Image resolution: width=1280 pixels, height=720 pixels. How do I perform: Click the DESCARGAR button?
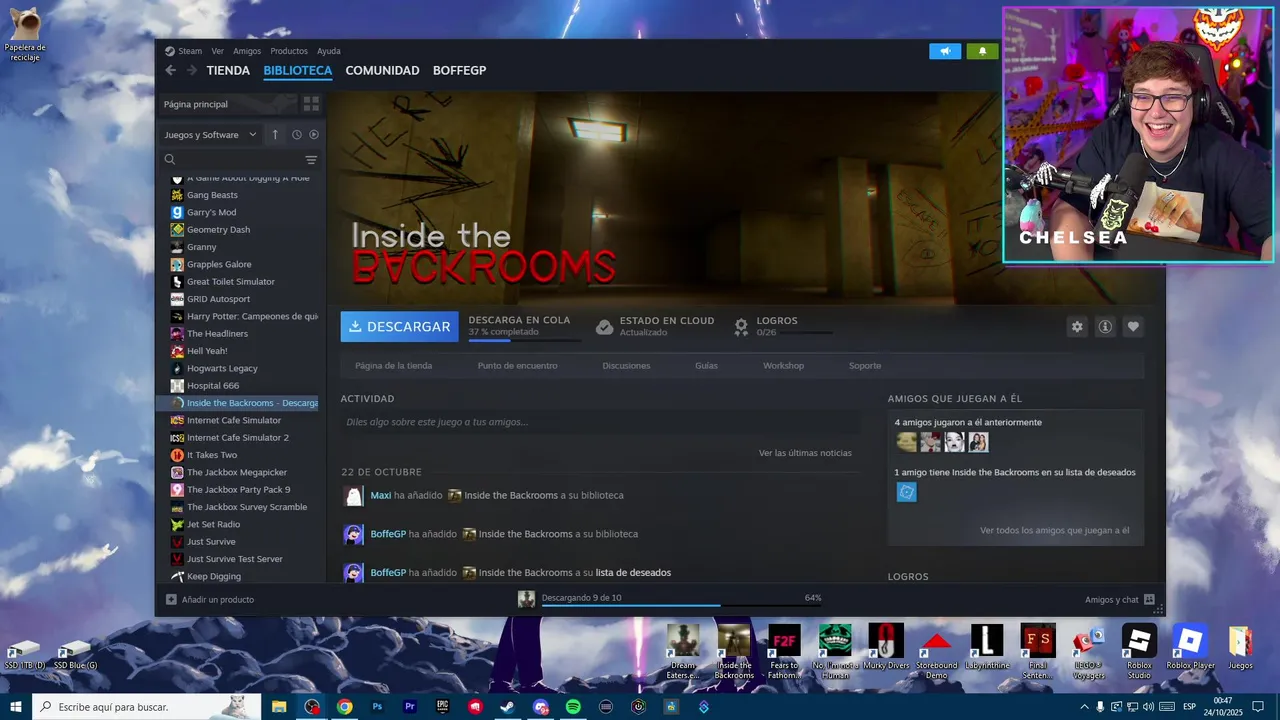tap(399, 327)
